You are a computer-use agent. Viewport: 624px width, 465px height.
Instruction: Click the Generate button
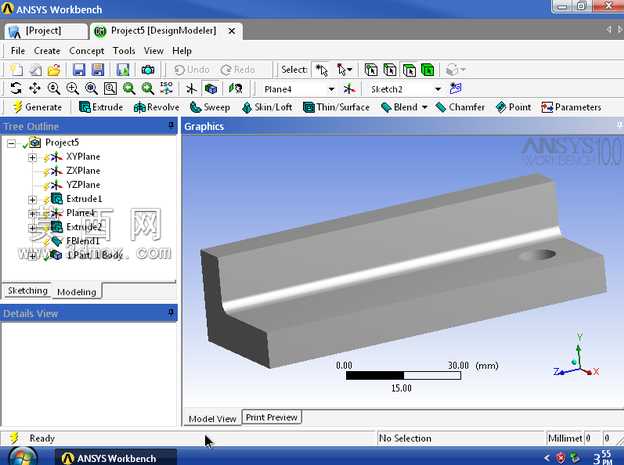[x=37, y=107]
